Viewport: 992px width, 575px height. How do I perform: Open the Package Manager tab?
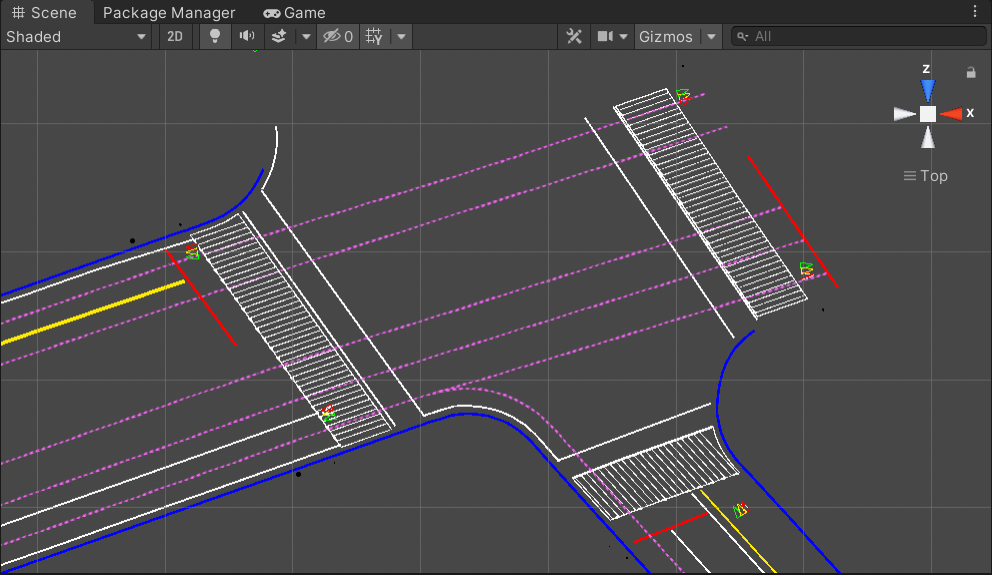point(169,13)
